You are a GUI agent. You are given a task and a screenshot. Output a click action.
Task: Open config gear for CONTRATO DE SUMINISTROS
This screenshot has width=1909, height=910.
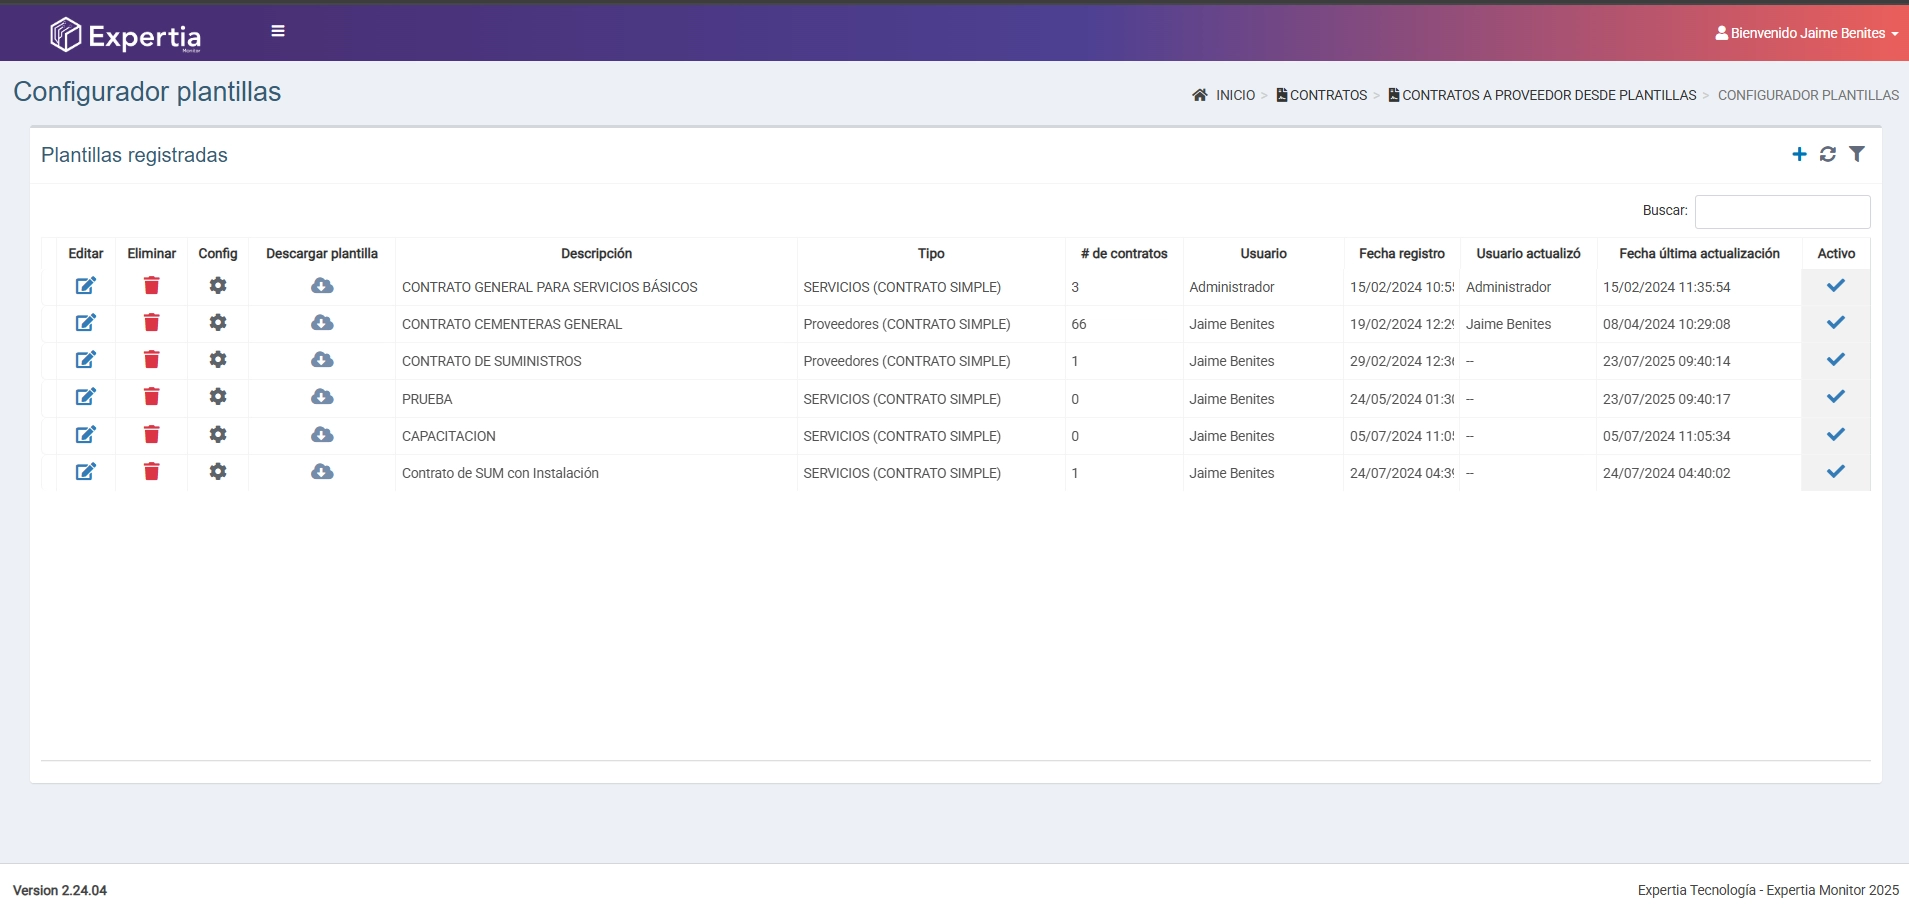point(218,360)
